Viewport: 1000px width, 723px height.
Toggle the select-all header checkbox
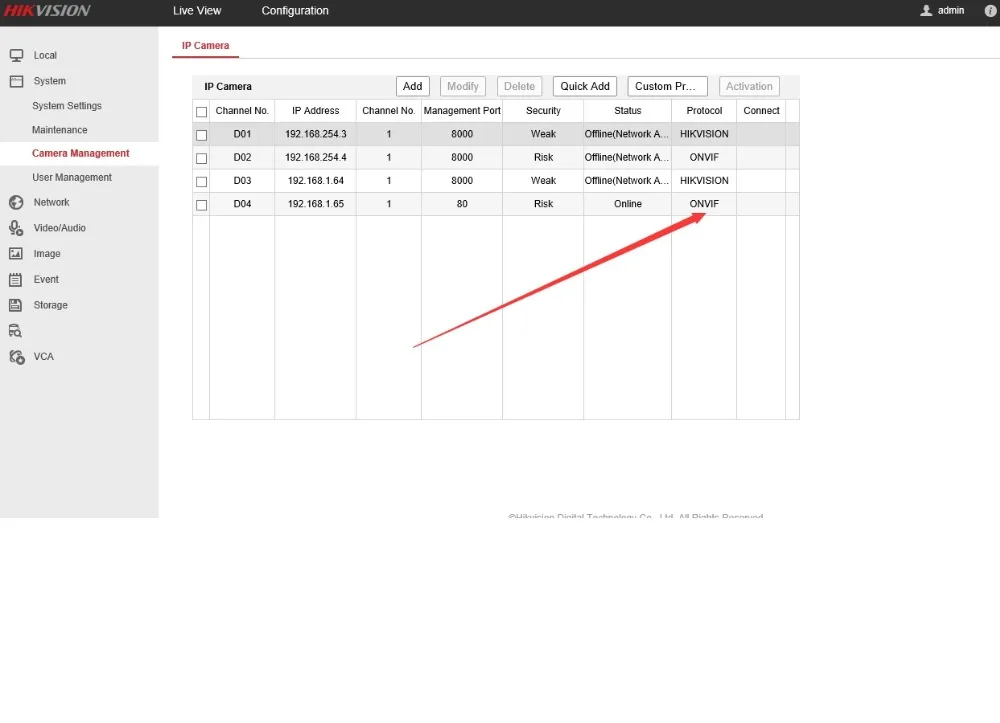pyautogui.click(x=202, y=112)
